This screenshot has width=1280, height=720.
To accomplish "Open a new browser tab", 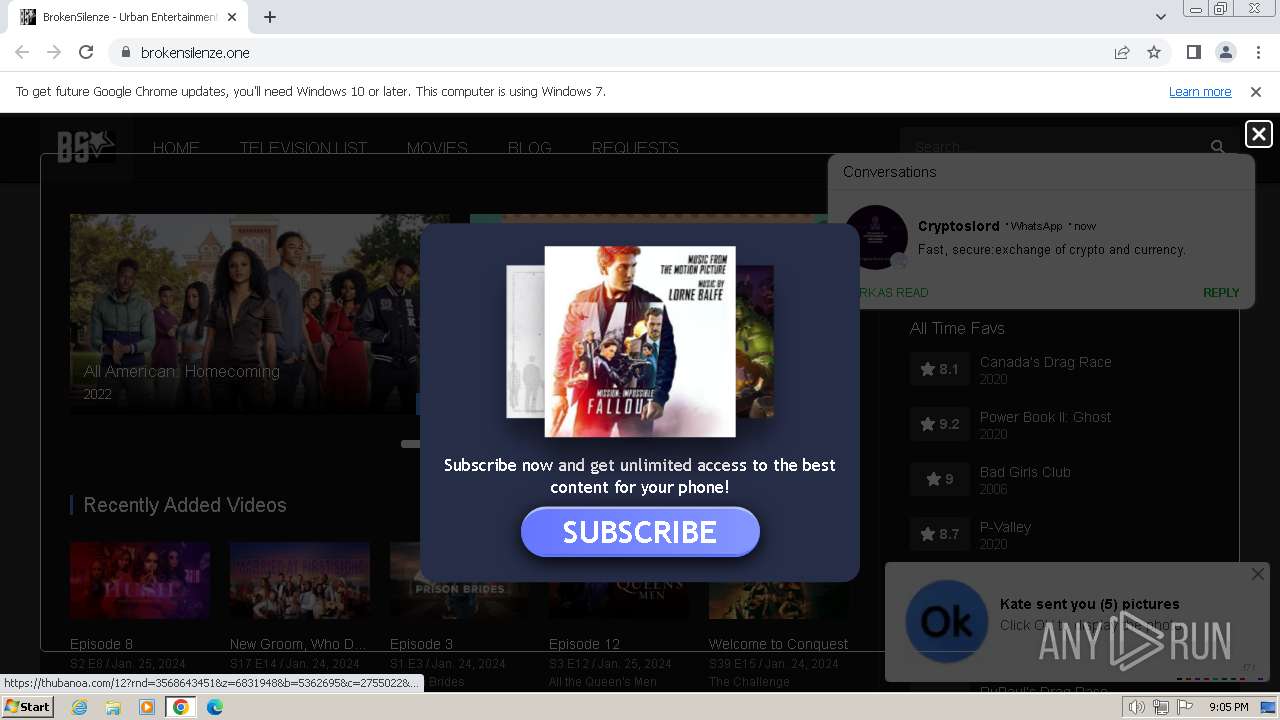I will pos(270,17).
